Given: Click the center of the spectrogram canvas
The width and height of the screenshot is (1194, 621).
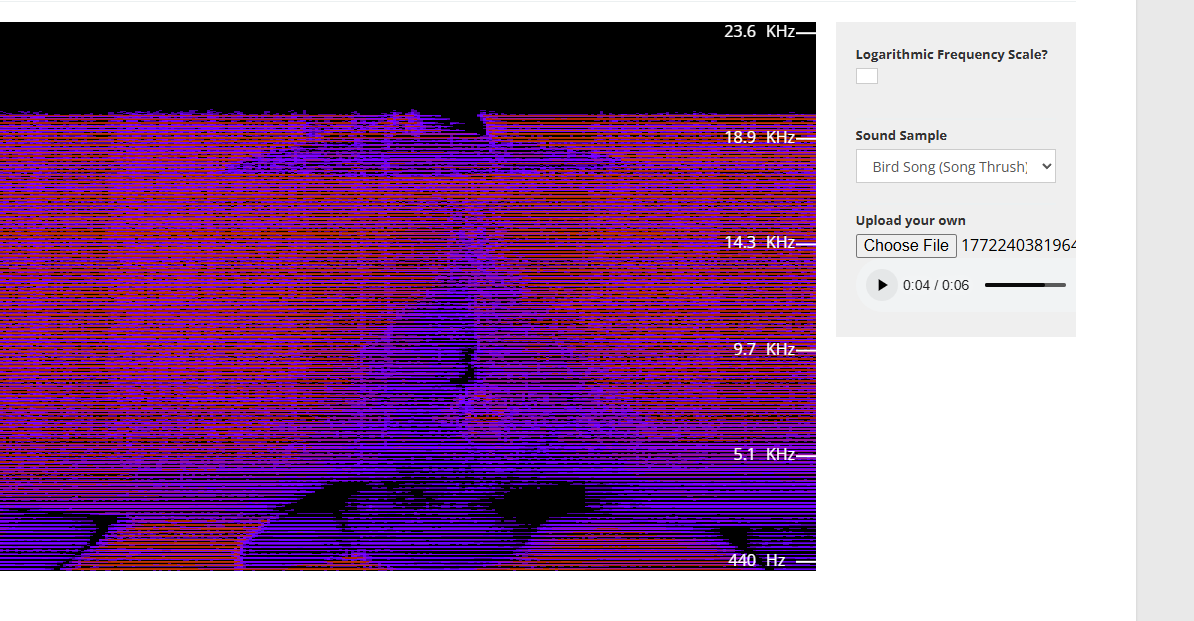Looking at the screenshot, I should [408, 296].
